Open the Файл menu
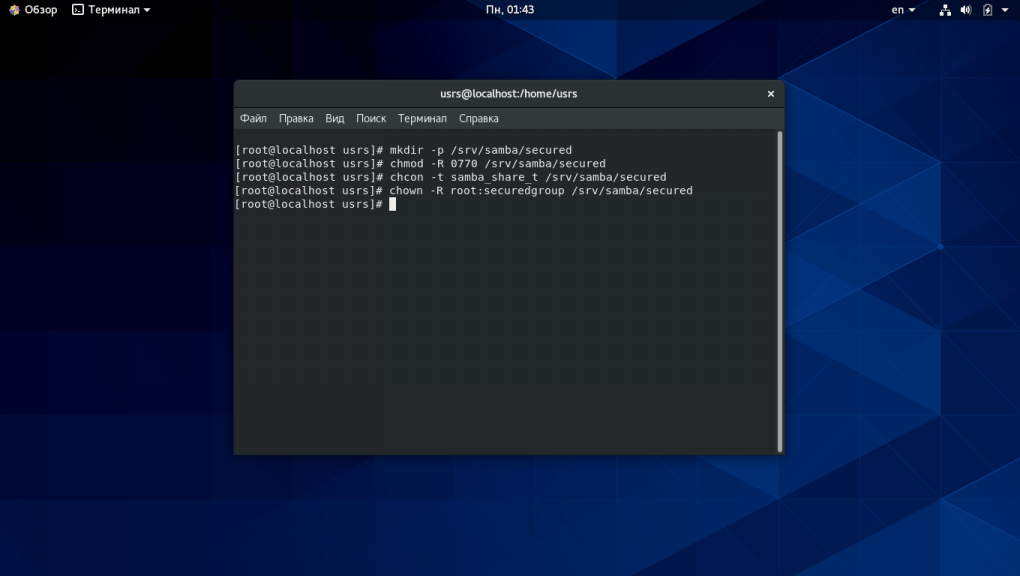1020x576 pixels. pyautogui.click(x=253, y=118)
